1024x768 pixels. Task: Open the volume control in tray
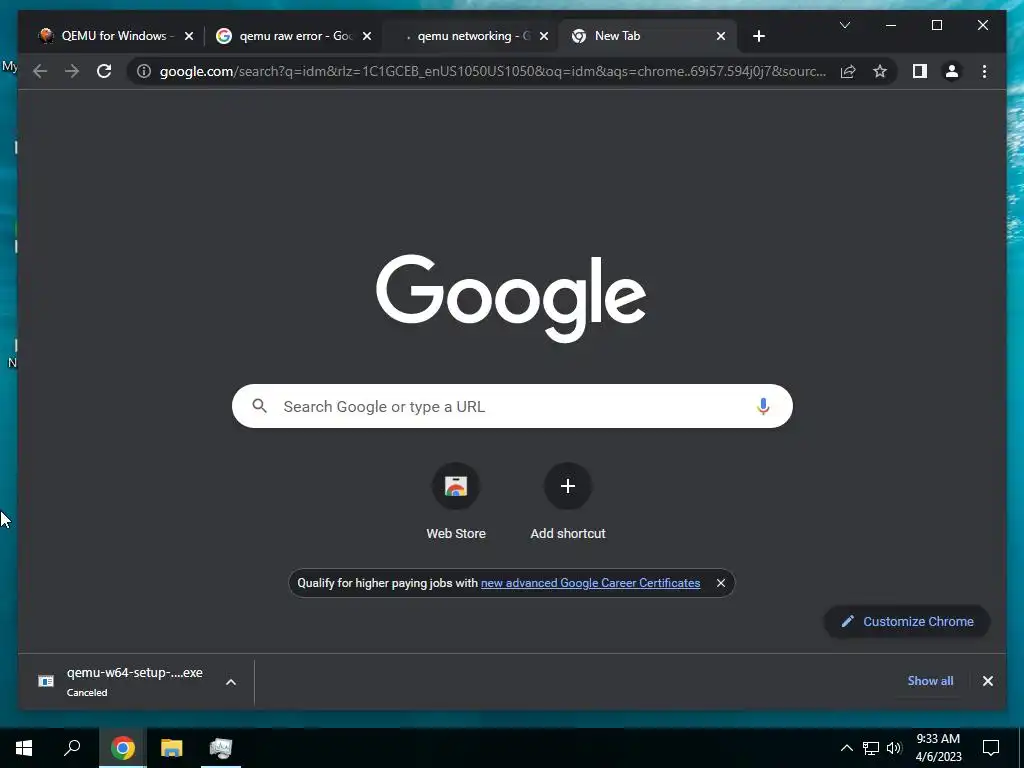[x=894, y=748]
